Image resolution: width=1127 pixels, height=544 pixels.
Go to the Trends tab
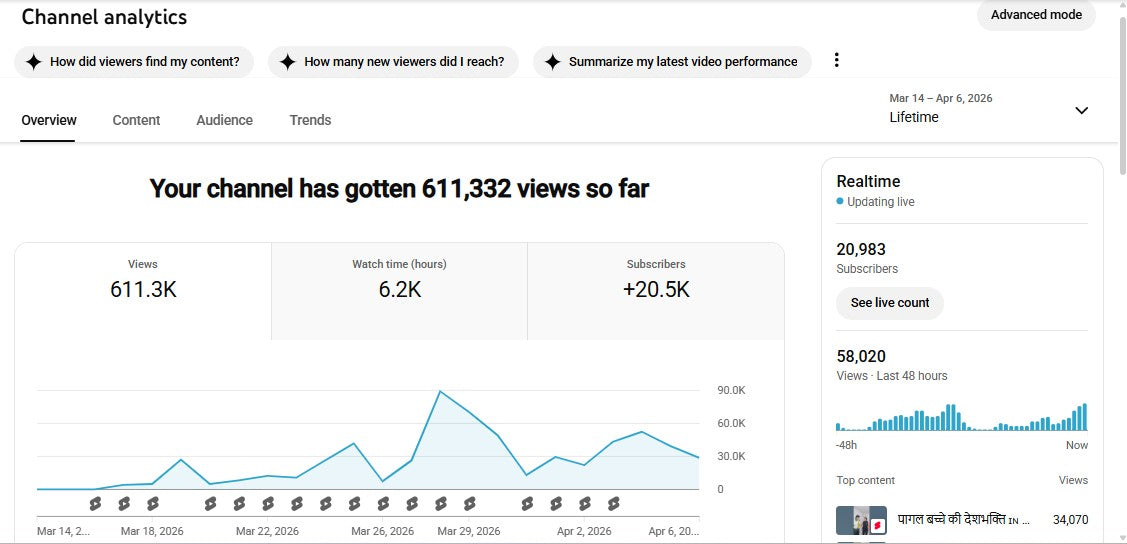pyautogui.click(x=310, y=120)
